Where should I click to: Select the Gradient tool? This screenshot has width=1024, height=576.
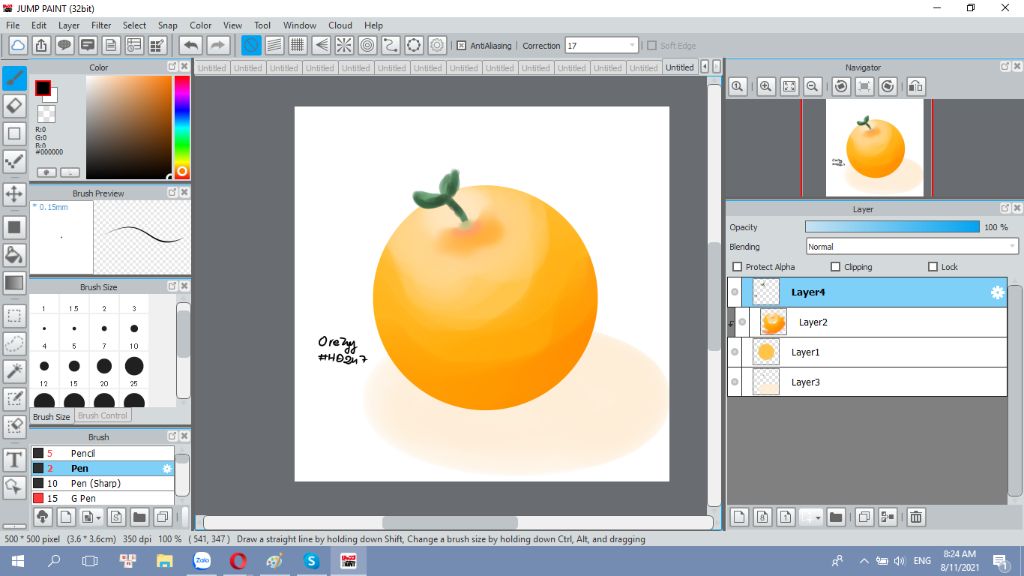coord(14,283)
